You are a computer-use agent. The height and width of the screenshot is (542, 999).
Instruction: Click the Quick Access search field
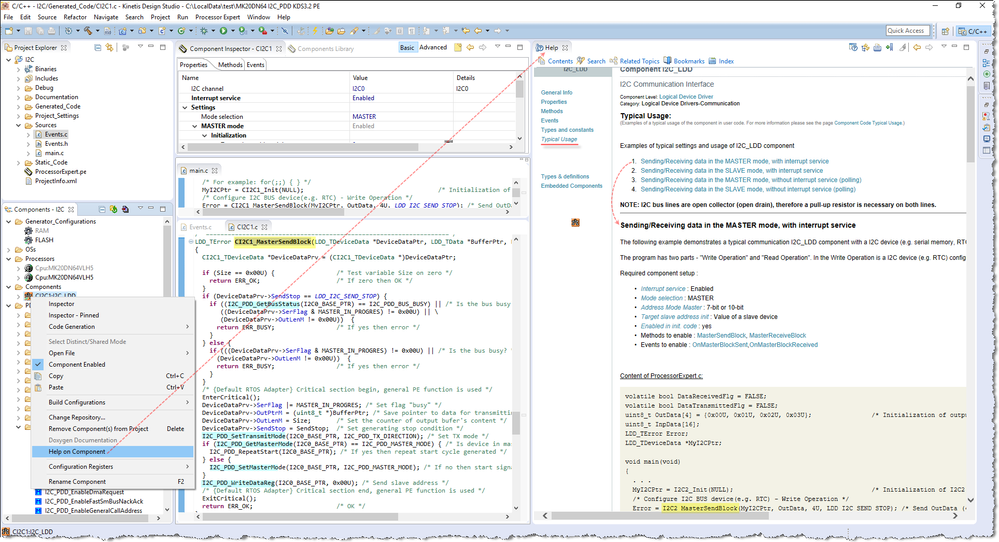[906, 31]
